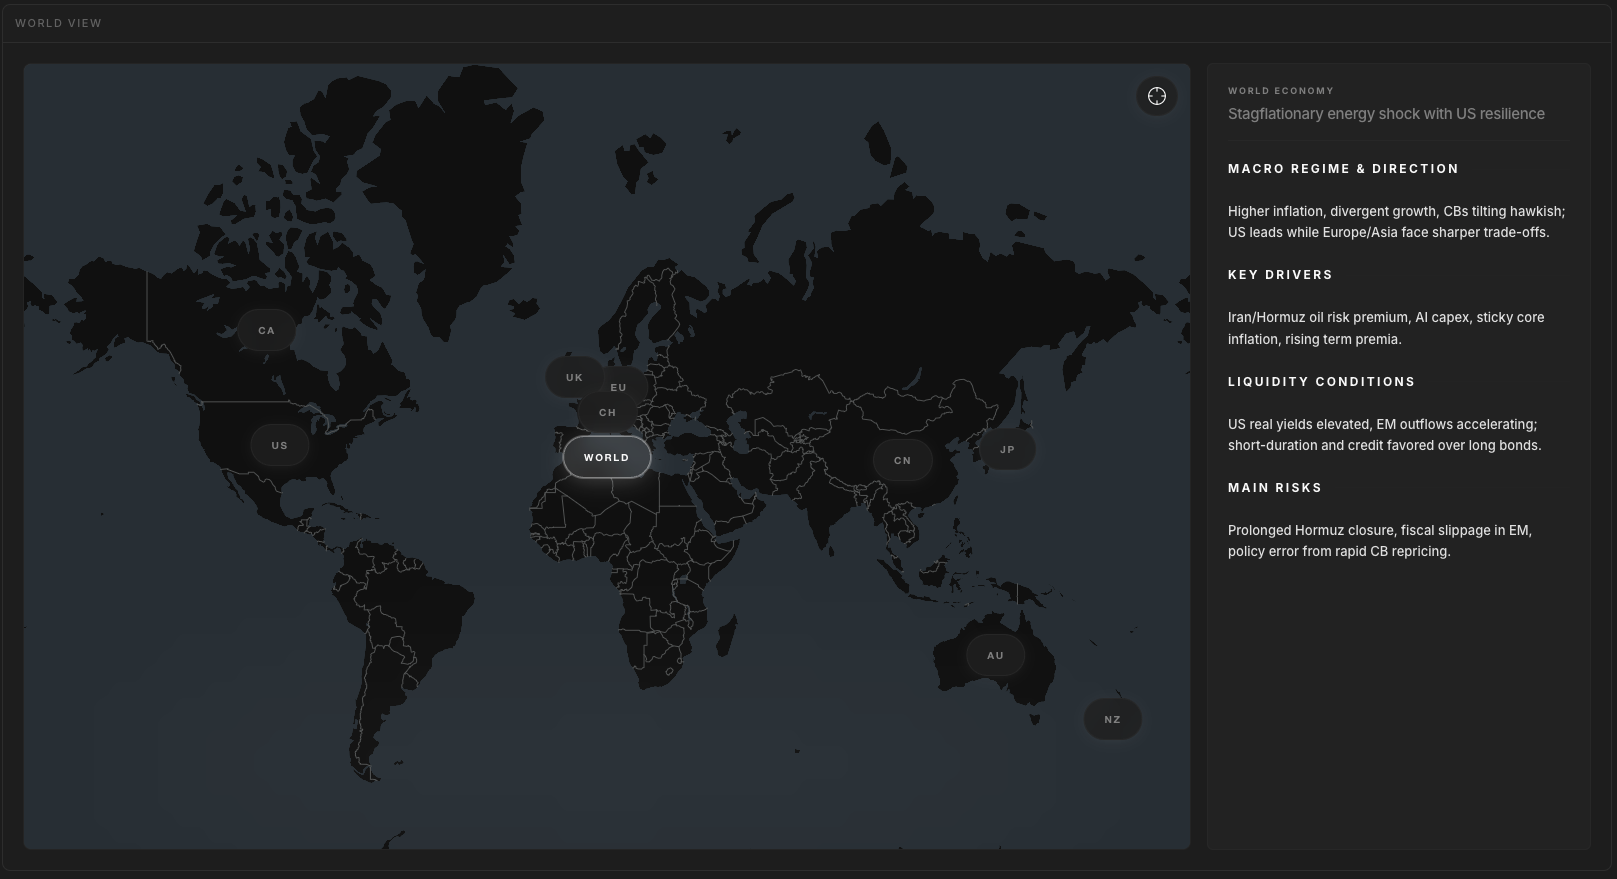Viewport: 1617px width, 879px height.
Task: Select the AU region marker
Action: click(995, 655)
